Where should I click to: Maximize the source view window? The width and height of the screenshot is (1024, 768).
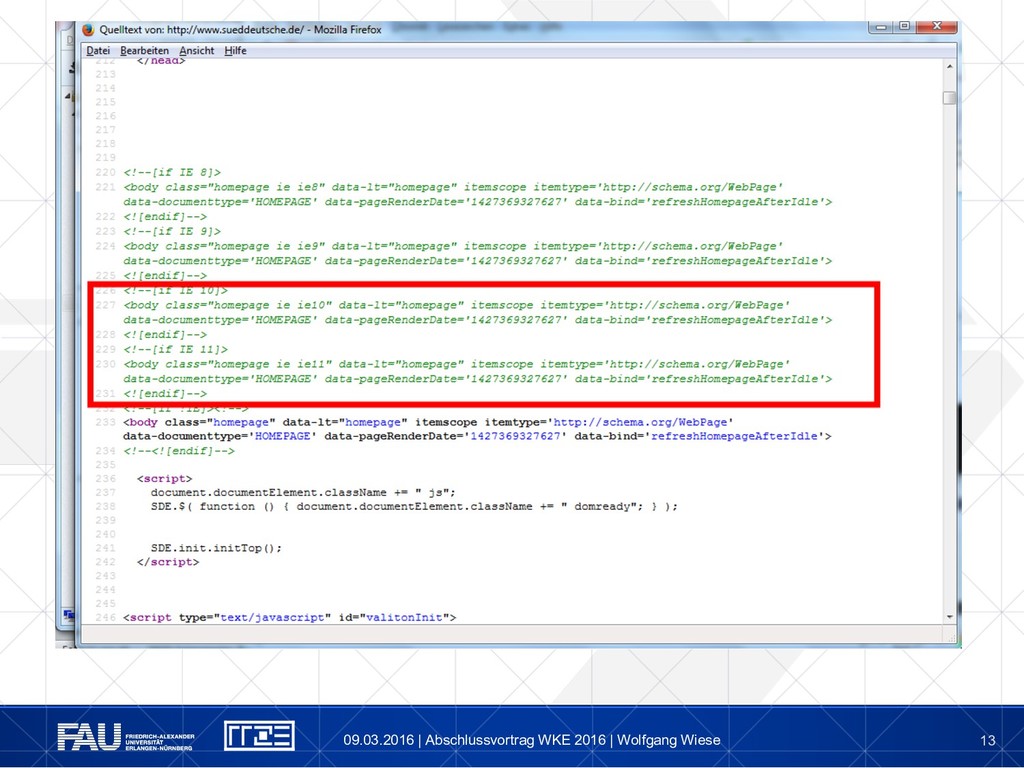(x=904, y=27)
